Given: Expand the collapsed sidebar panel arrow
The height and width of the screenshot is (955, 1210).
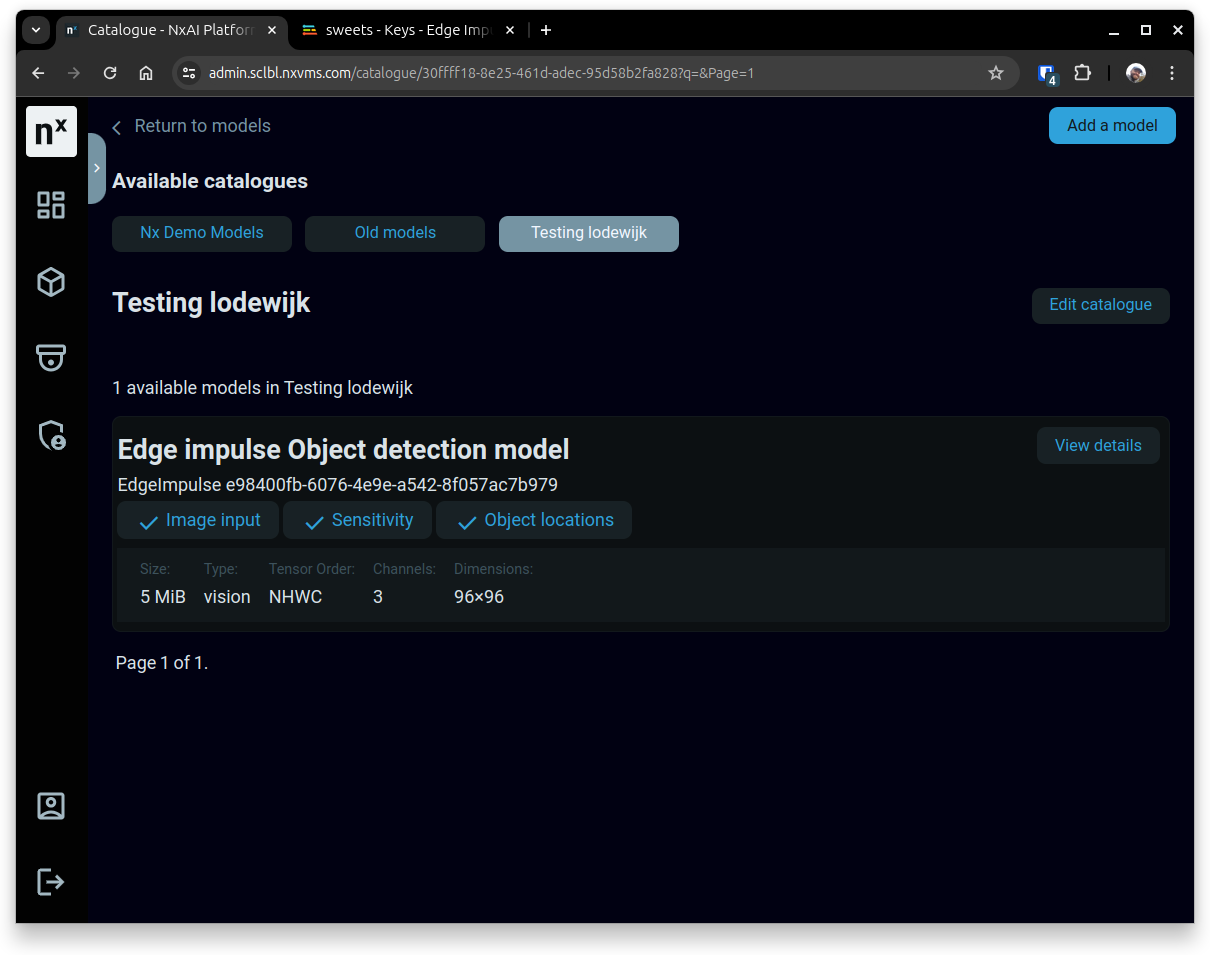Looking at the screenshot, I should [97, 168].
